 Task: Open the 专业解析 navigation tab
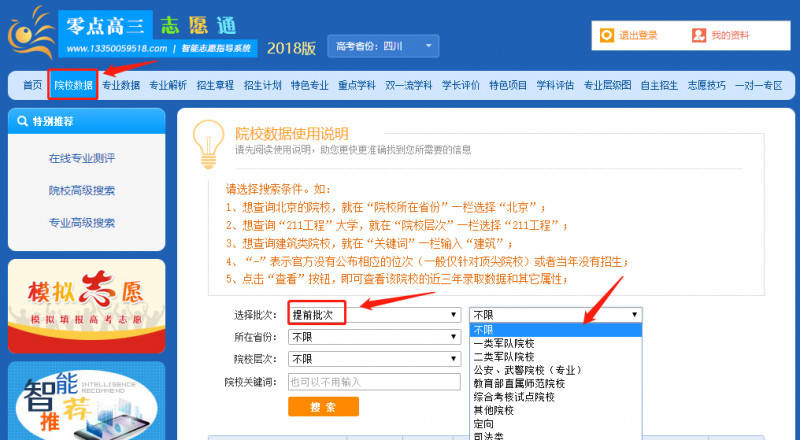[168, 85]
